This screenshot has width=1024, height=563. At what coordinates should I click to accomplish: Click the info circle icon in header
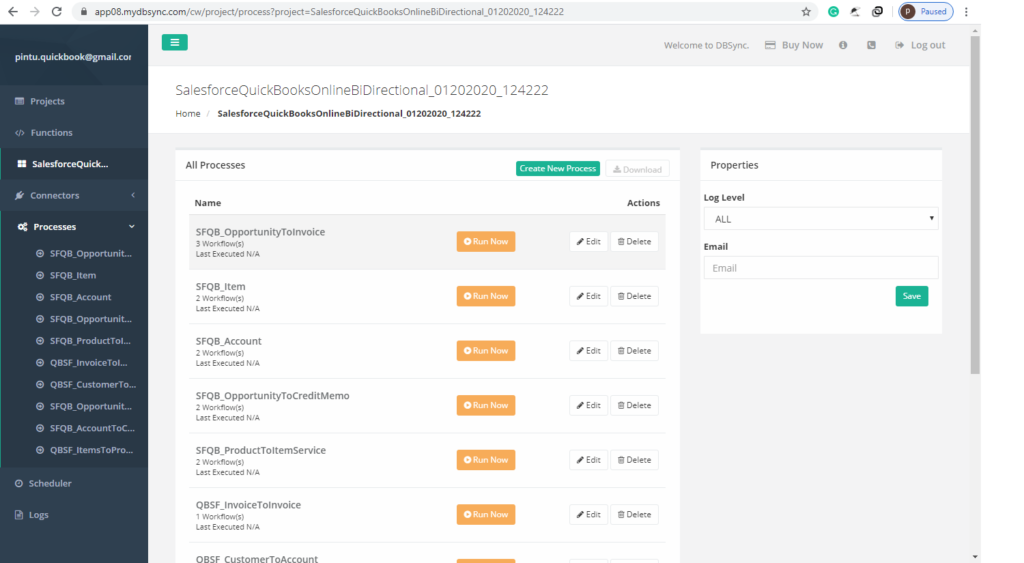coord(843,45)
